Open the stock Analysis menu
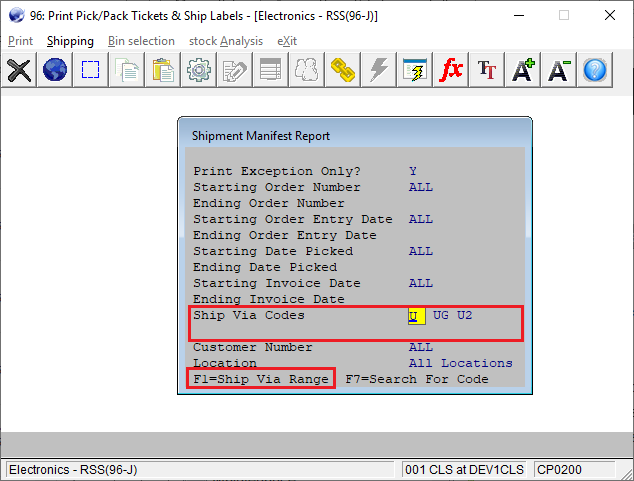Screen dimensions: 634x481 tap(226, 41)
